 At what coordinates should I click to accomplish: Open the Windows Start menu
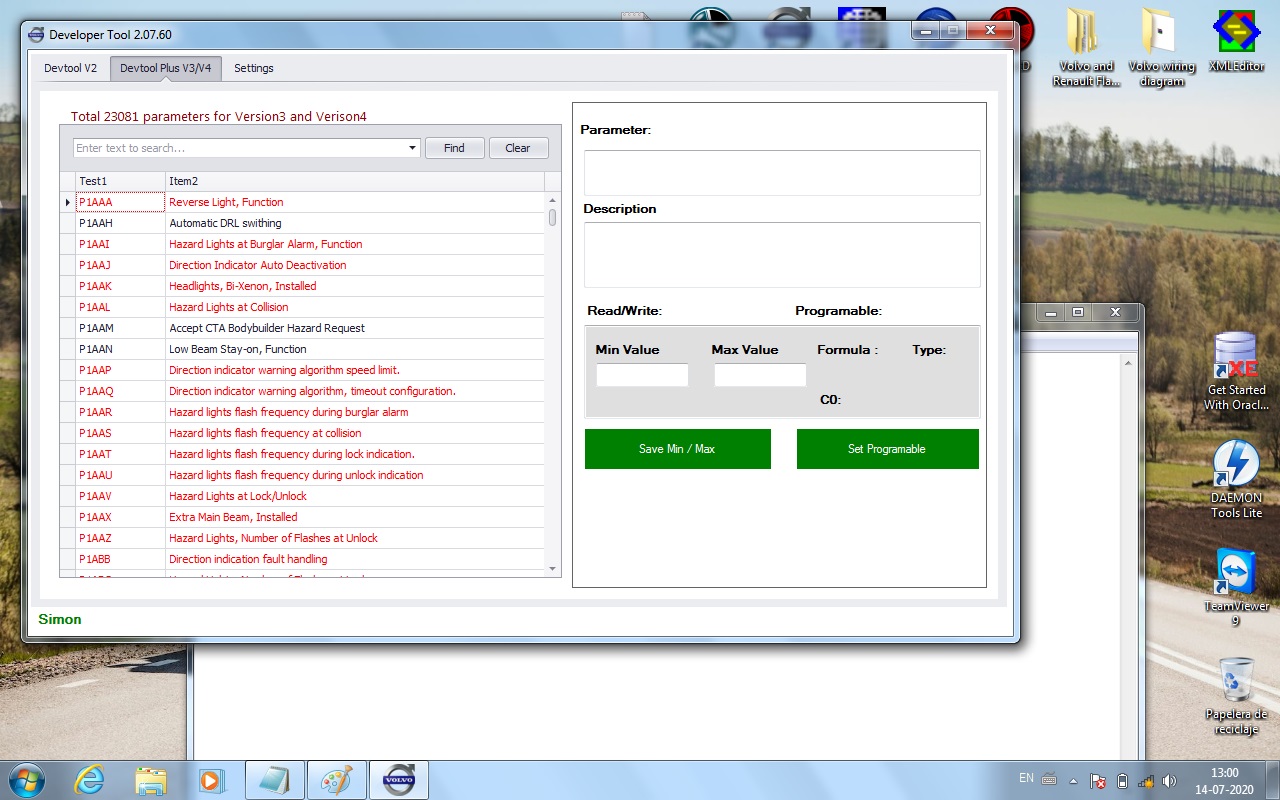(26, 779)
